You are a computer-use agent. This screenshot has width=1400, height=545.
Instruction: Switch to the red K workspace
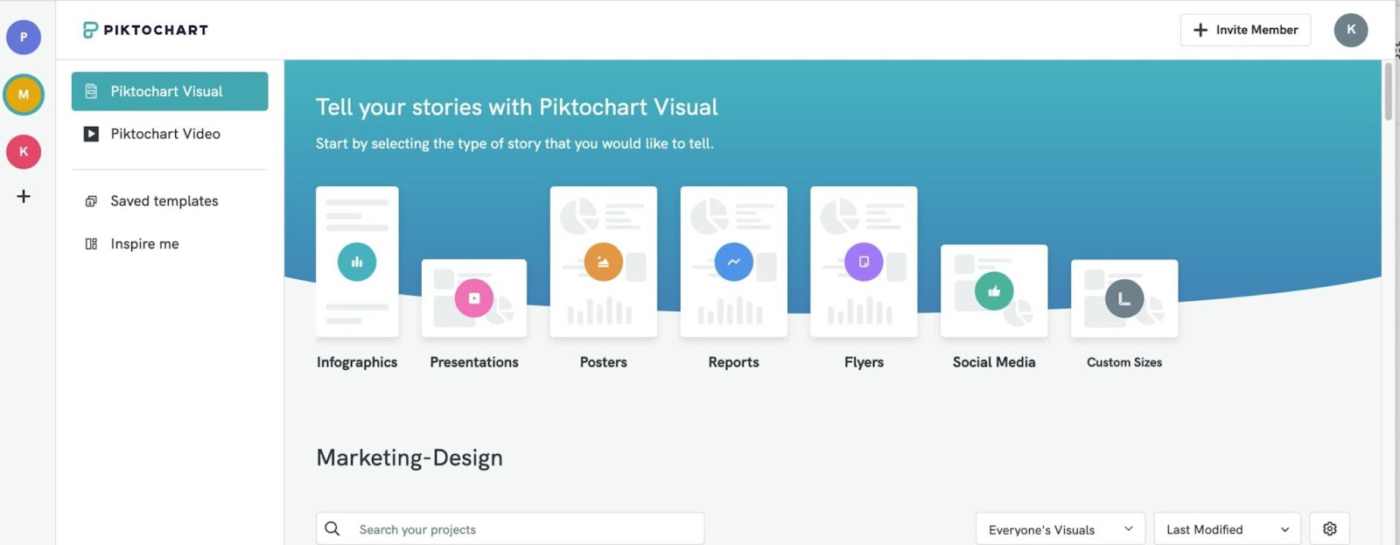(x=24, y=152)
